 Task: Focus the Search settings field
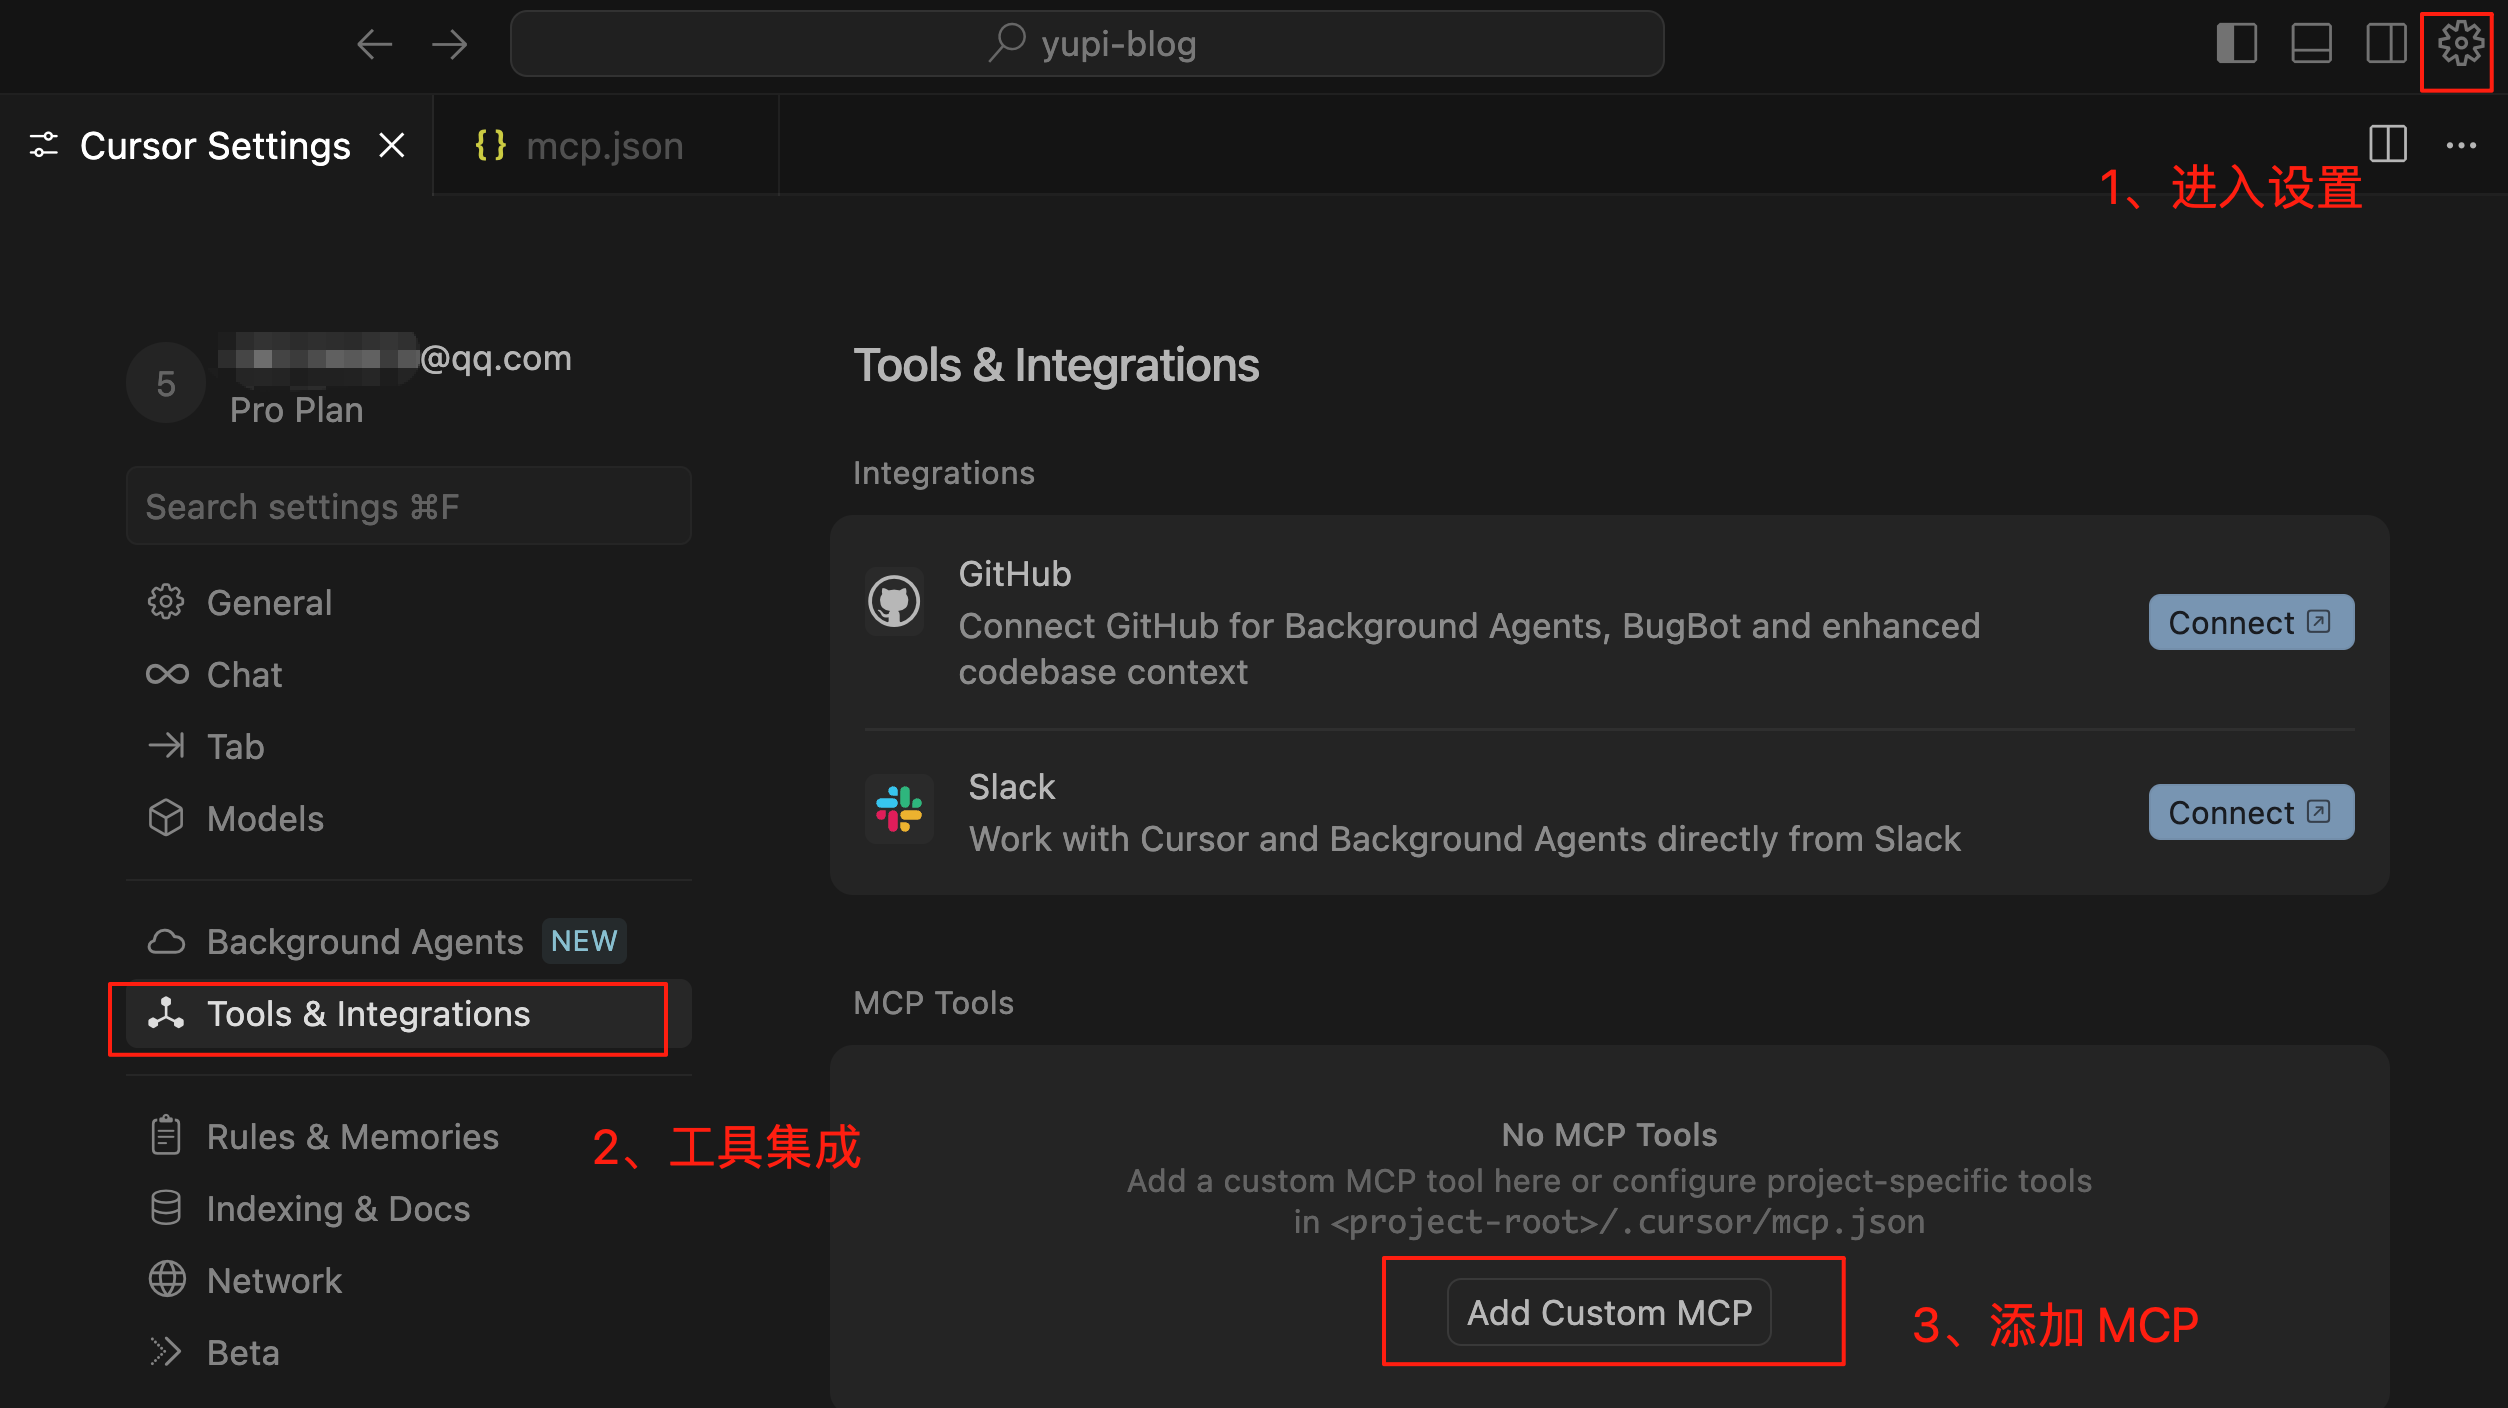tap(408, 507)
